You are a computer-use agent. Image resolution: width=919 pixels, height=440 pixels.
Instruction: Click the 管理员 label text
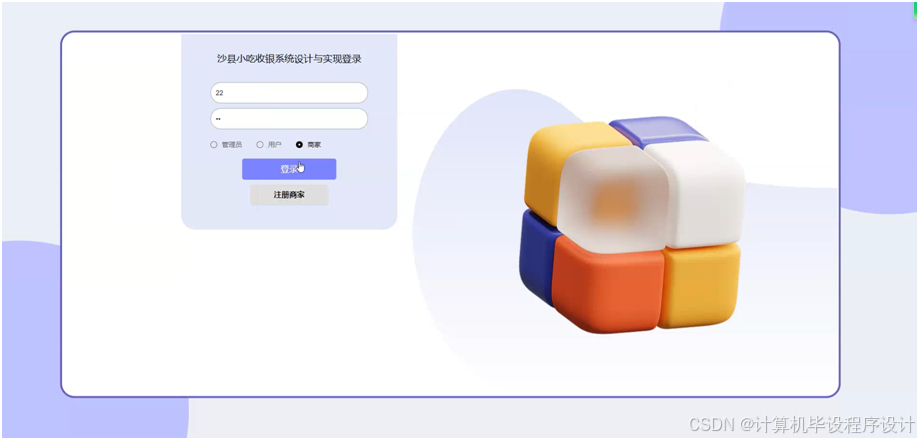[232, 145]
